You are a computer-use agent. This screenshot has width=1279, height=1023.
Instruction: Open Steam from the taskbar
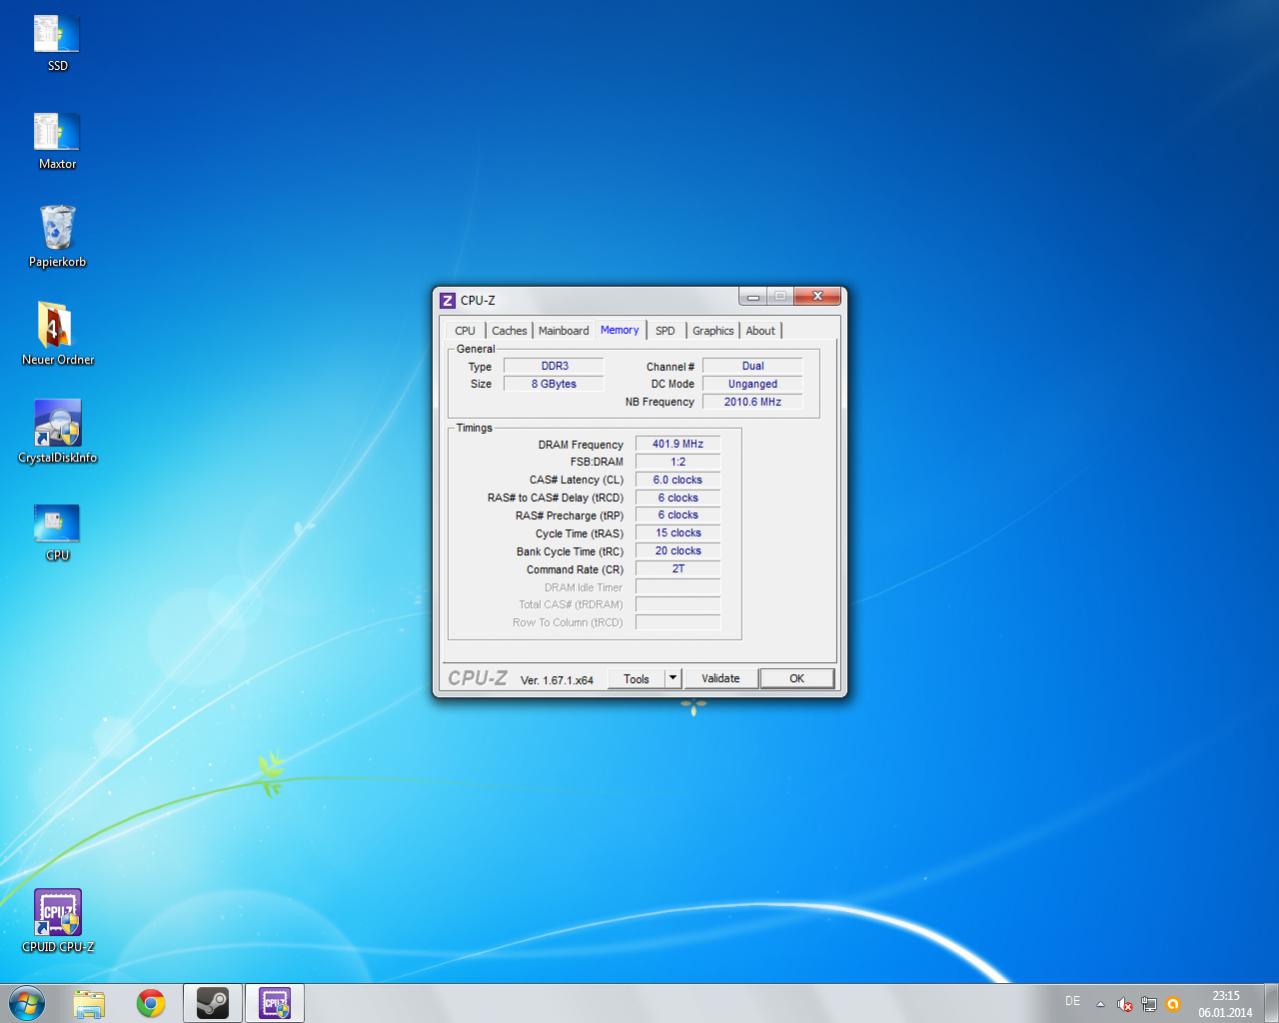click(212, 1003)
